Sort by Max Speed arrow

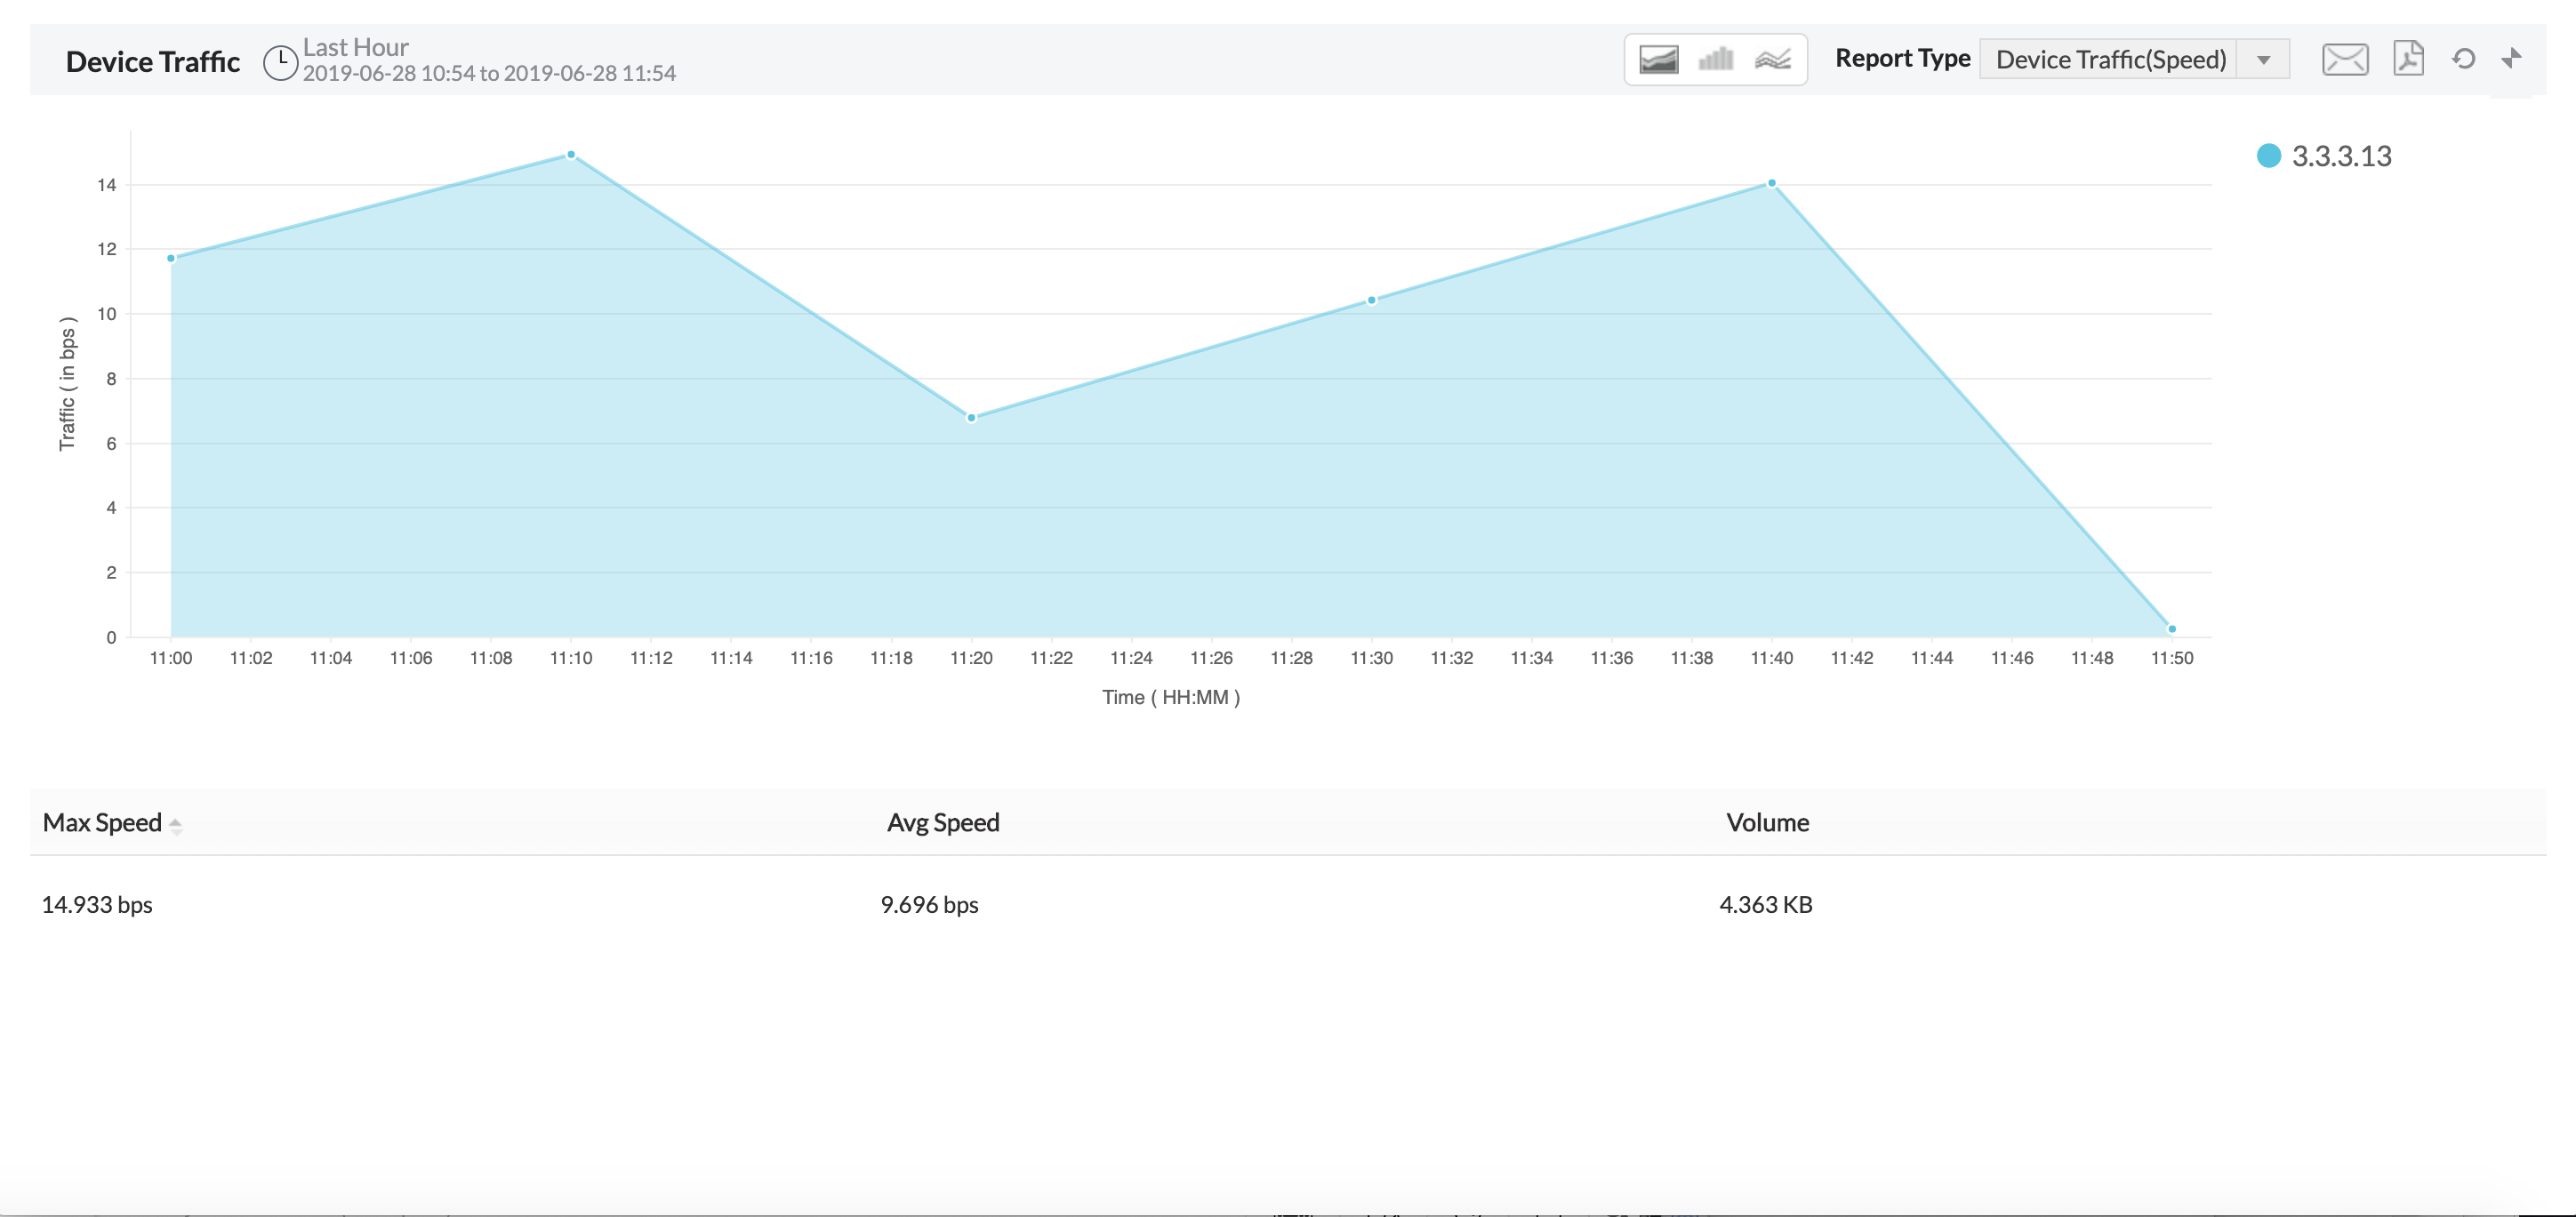(176, 825)
